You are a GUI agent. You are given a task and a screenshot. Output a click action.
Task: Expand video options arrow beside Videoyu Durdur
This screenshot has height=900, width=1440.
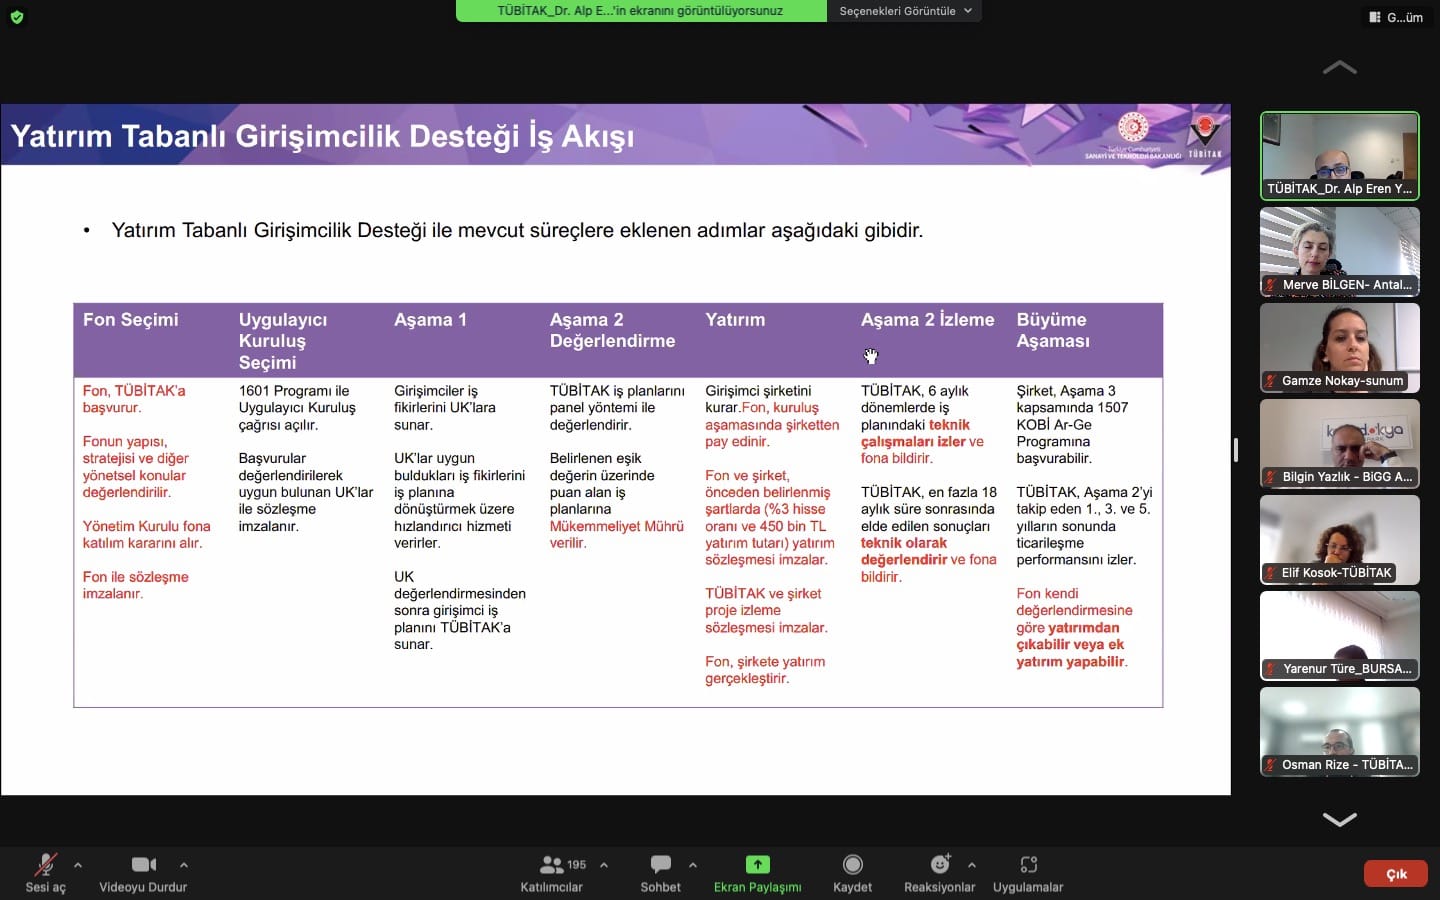[184, 865]
